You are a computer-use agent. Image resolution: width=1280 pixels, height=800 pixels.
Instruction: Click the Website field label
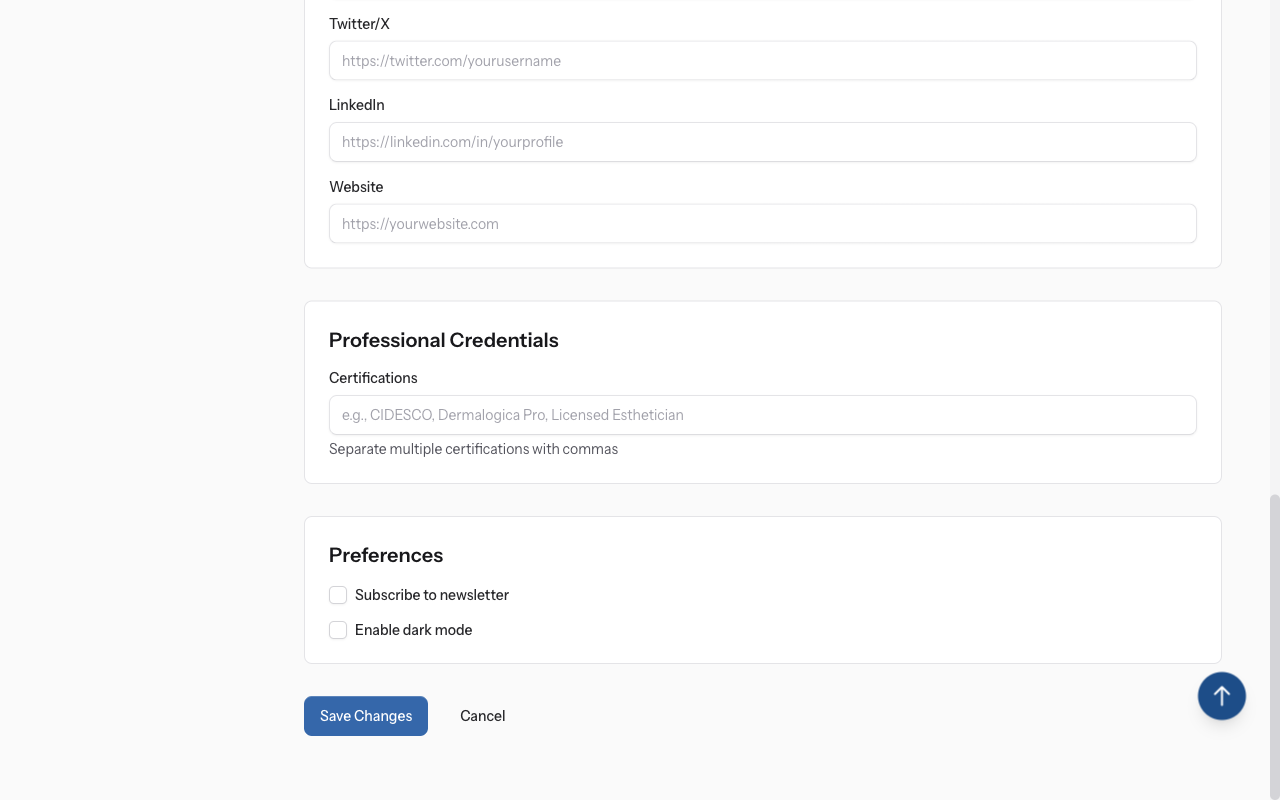(356, 187)
